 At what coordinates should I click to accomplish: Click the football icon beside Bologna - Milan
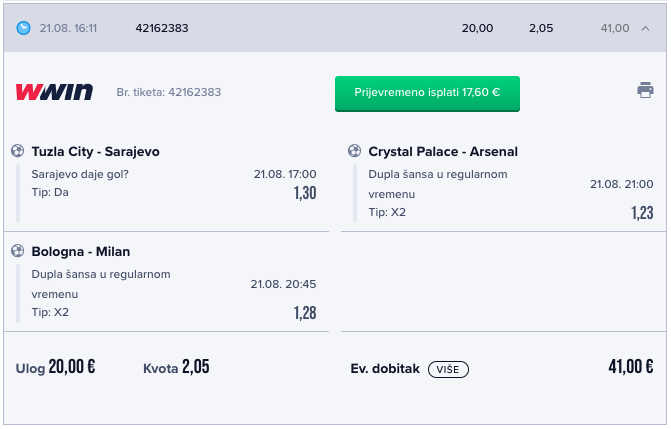18,251
